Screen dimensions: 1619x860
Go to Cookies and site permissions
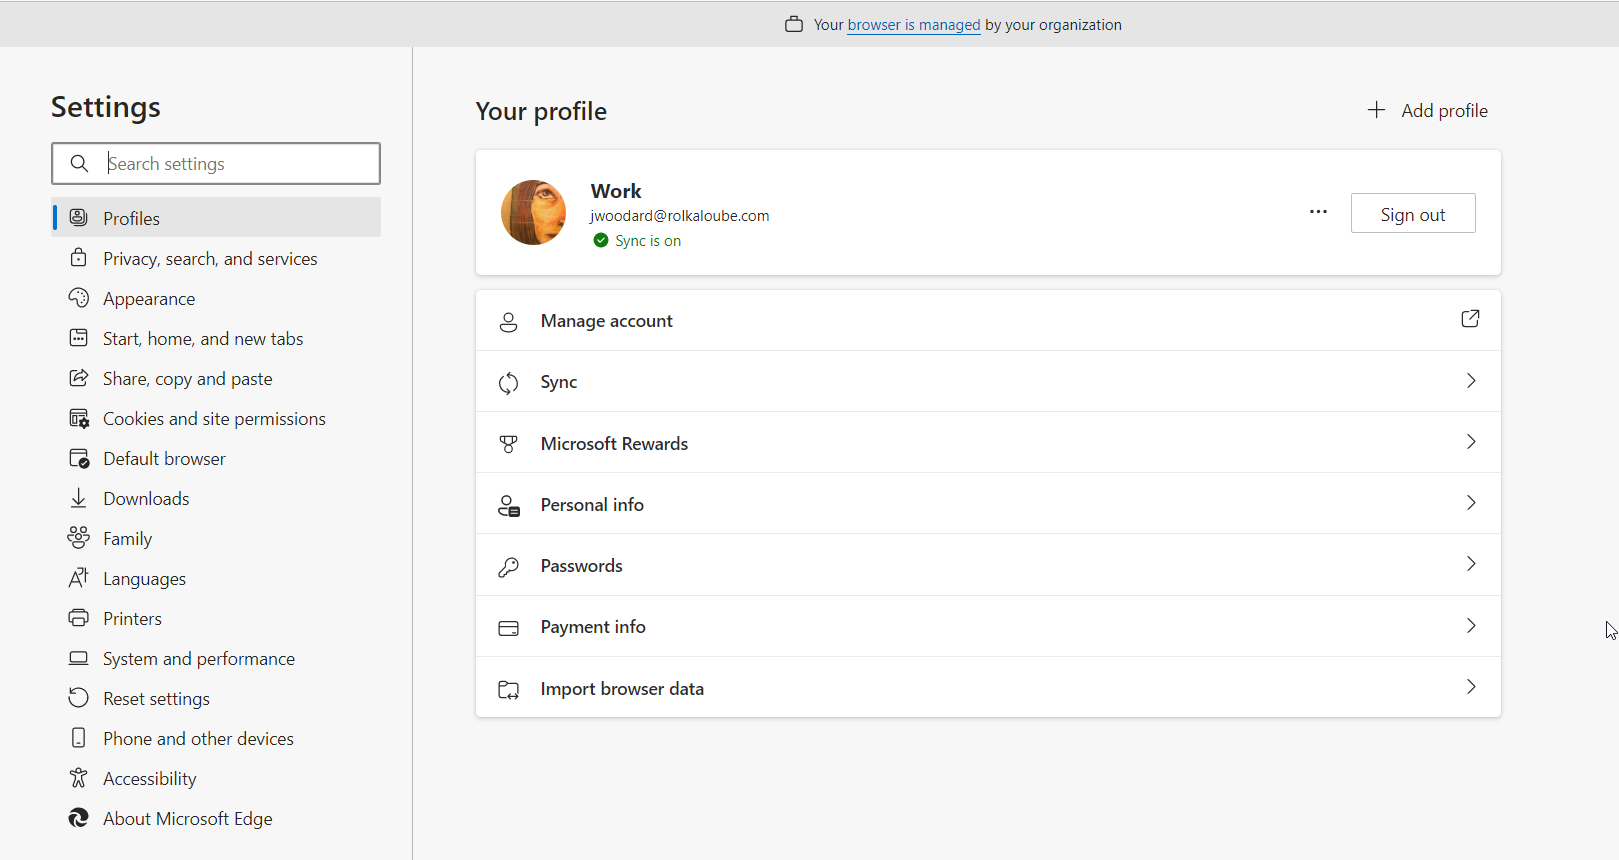tap(214, 419)
